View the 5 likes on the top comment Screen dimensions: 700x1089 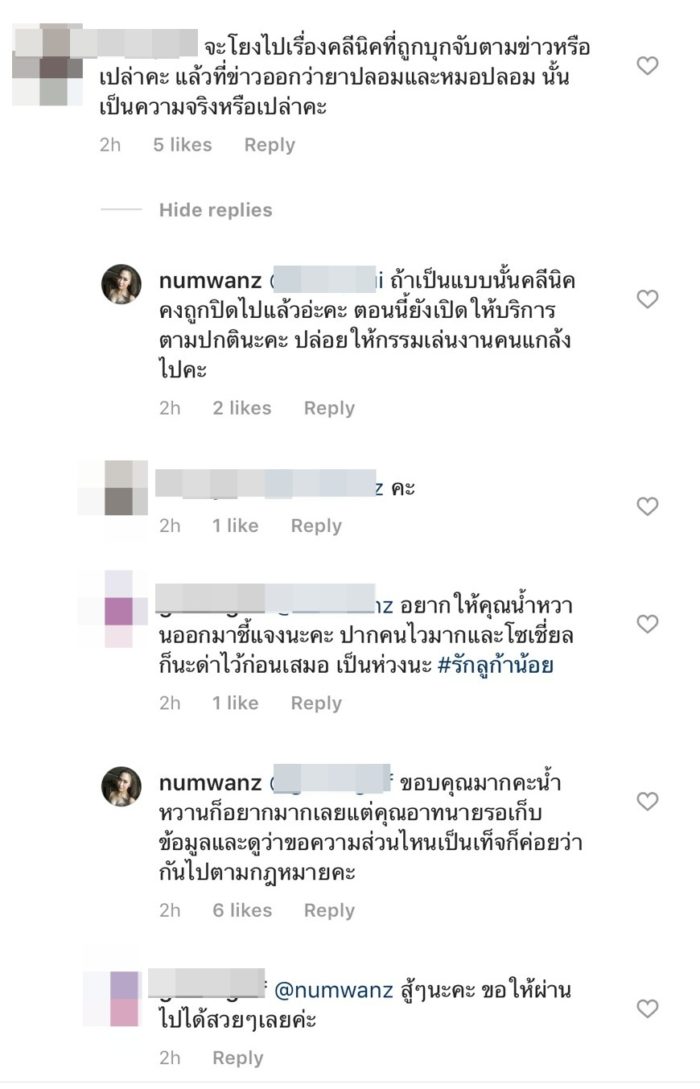point(182,144)
